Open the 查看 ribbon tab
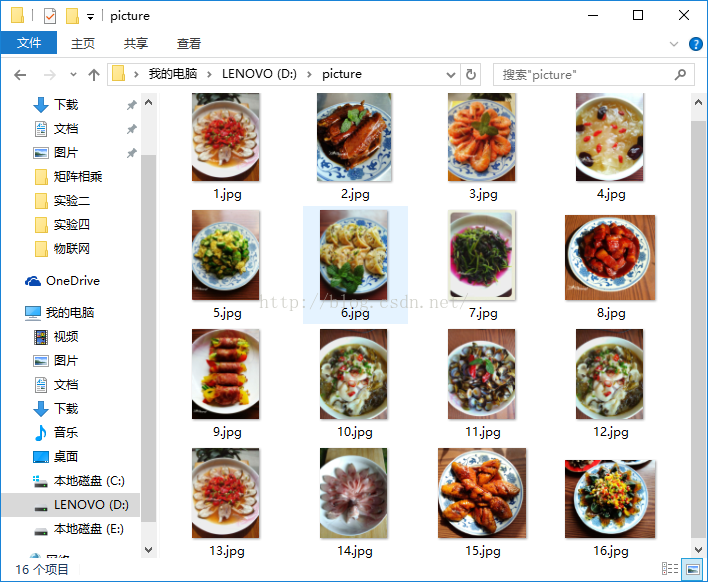The image size is (708, 582). 189,43
